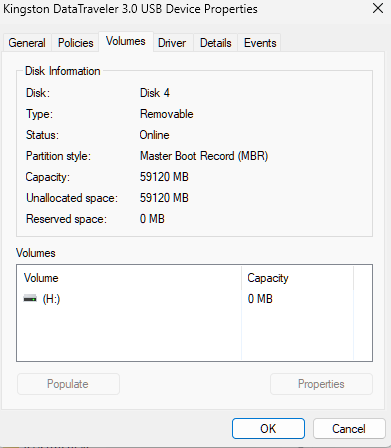Click the H: drive icon in Volumes list
Screen dimensions: 391x448
(30, 298)
